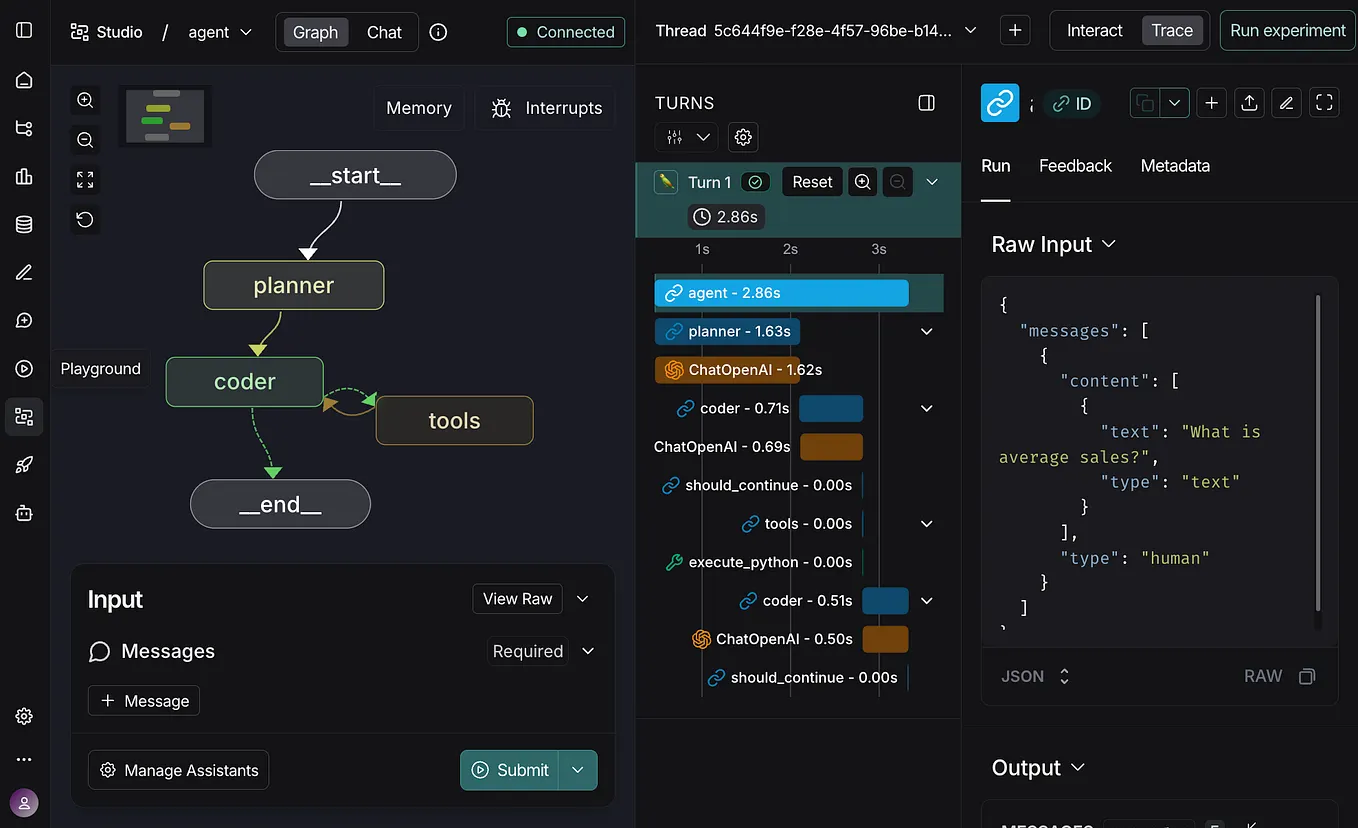Click the reset view icon on graph toolbar
Image resolution: width=1358 pixels, height=828 pixels.
point(85,219)
